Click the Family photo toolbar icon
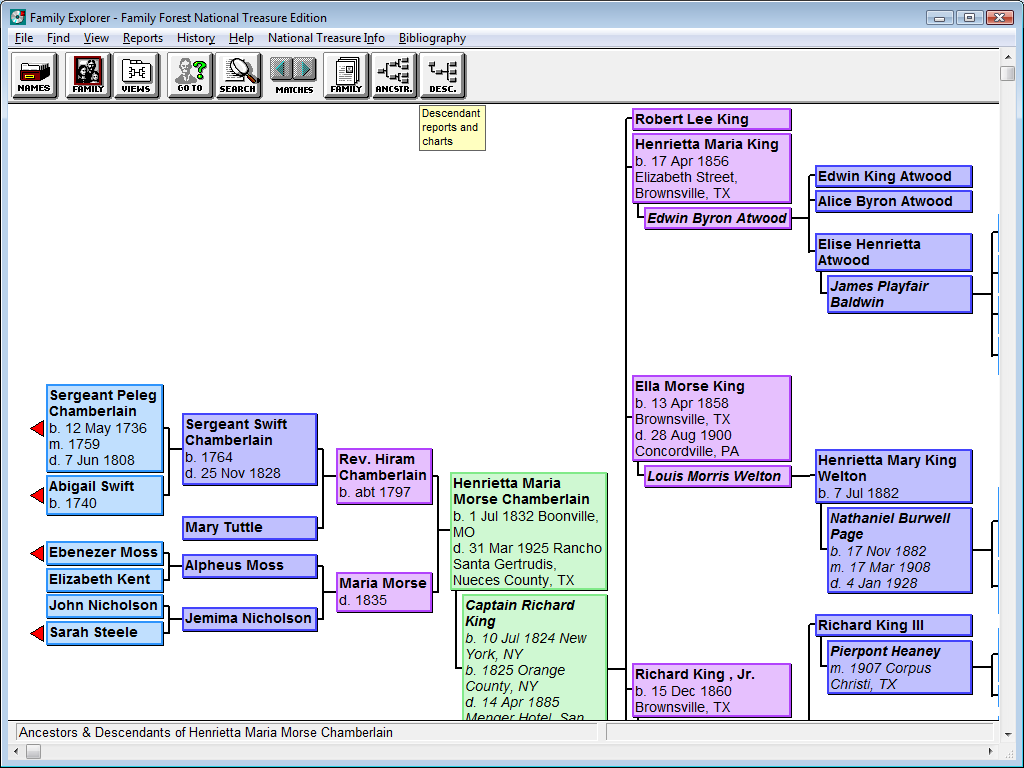 (x=88, y=76)
